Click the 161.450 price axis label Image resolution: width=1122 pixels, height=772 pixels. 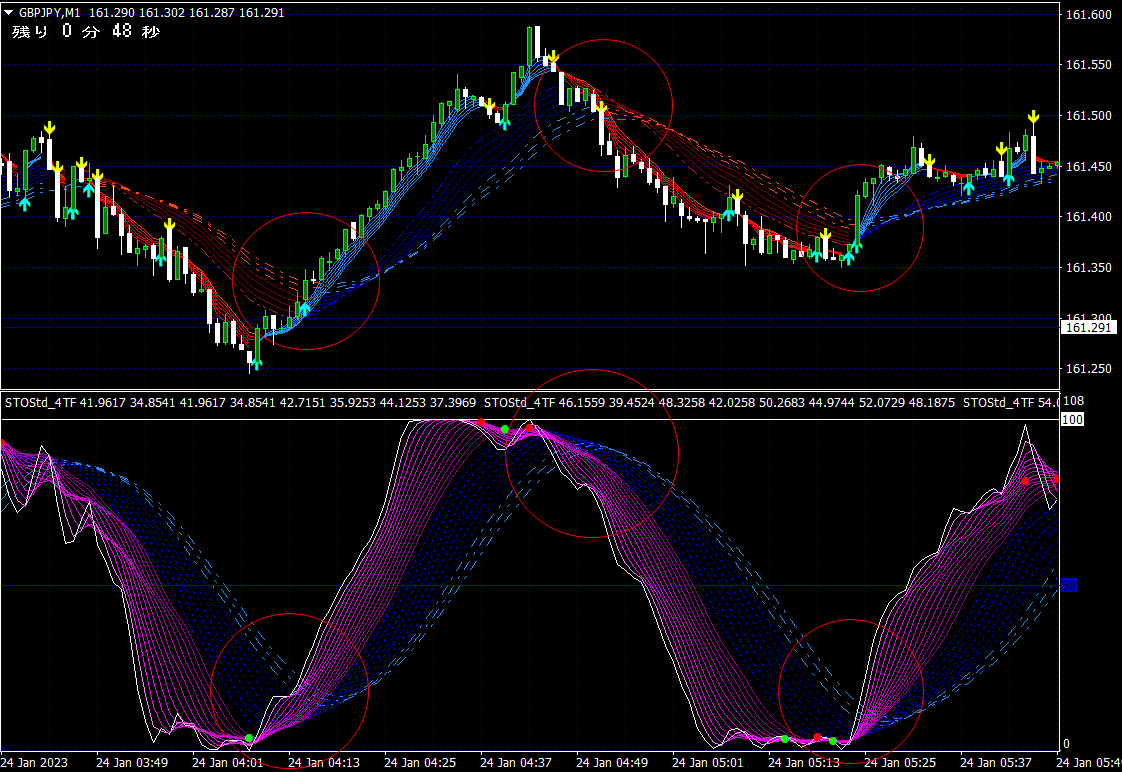[x=1088, y=166]
